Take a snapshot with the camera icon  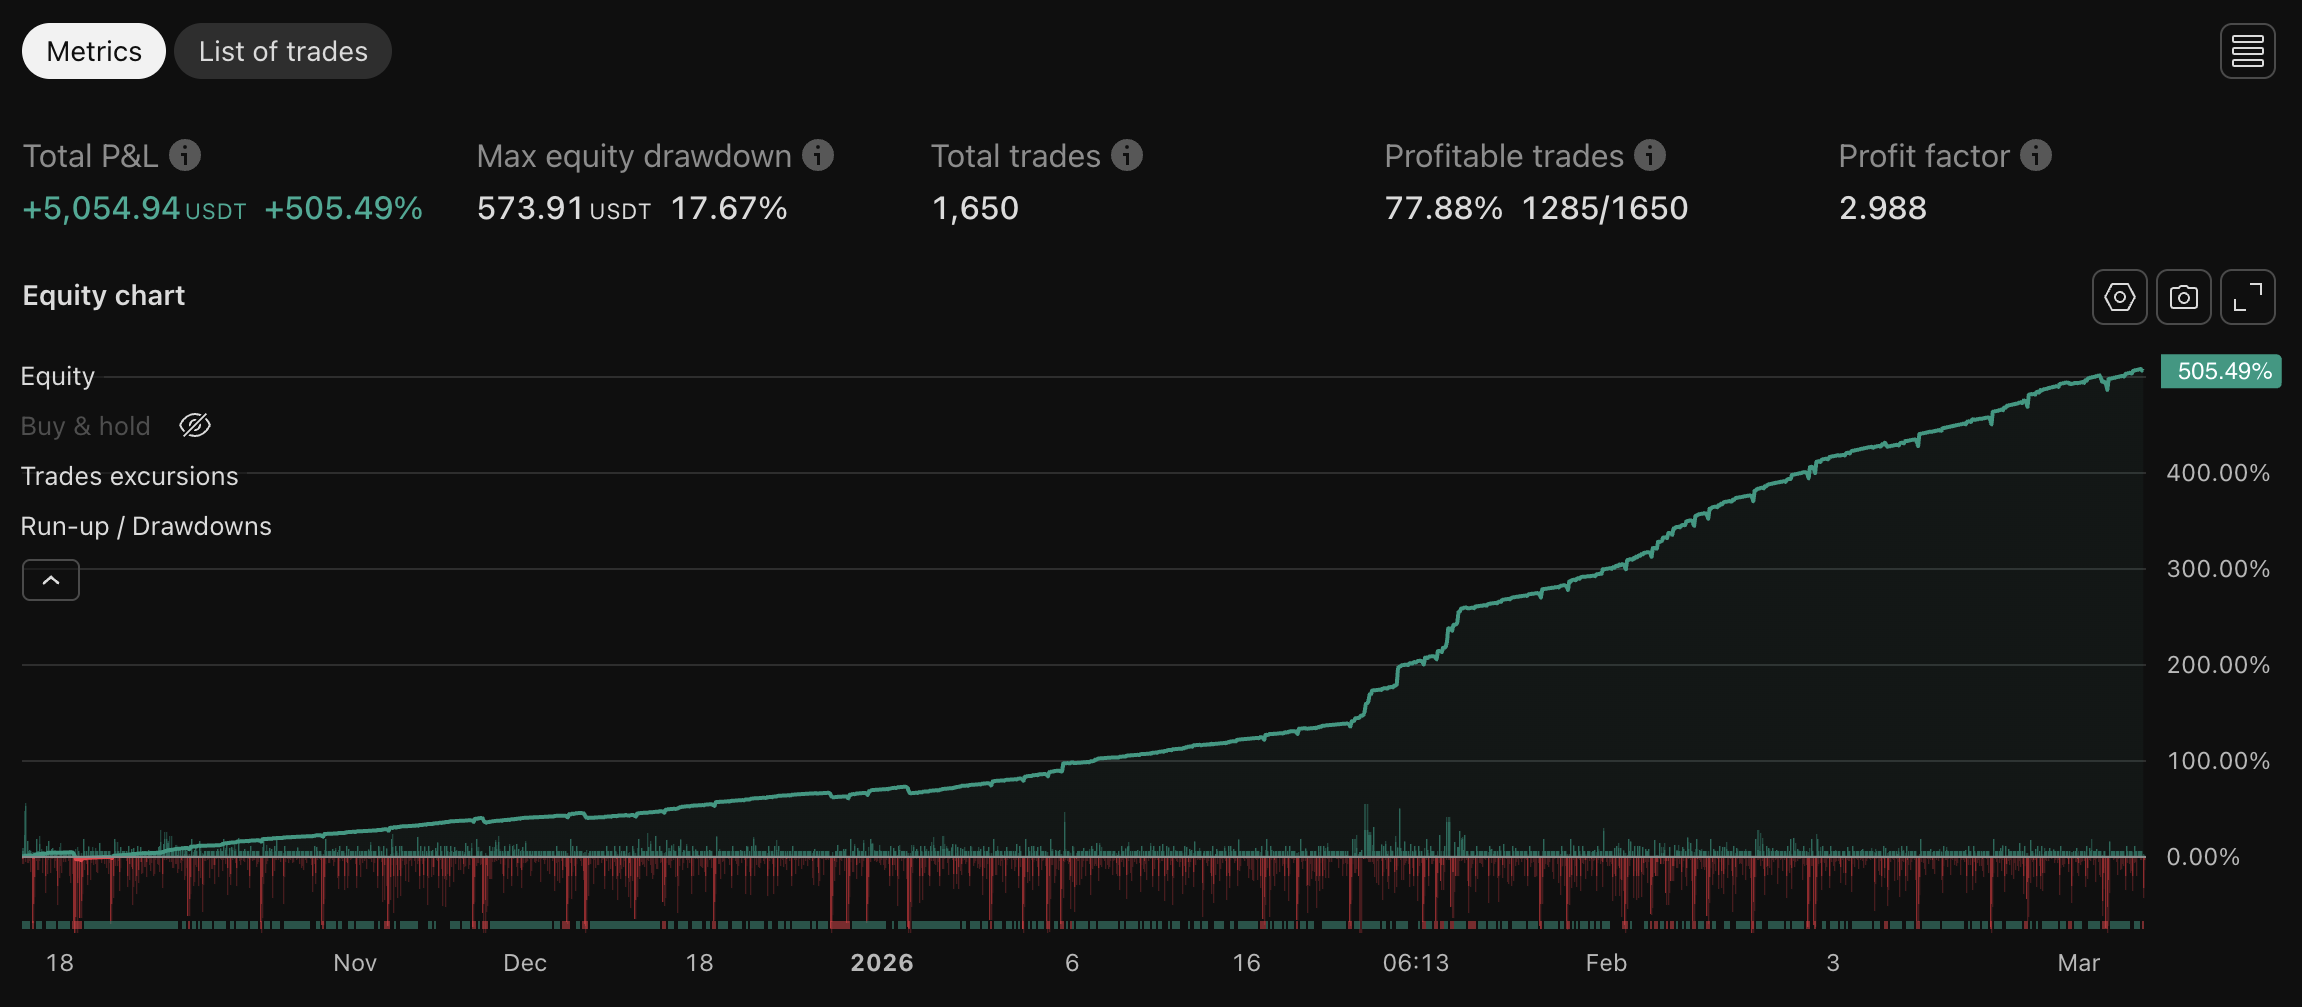(x=2183, y=297)
